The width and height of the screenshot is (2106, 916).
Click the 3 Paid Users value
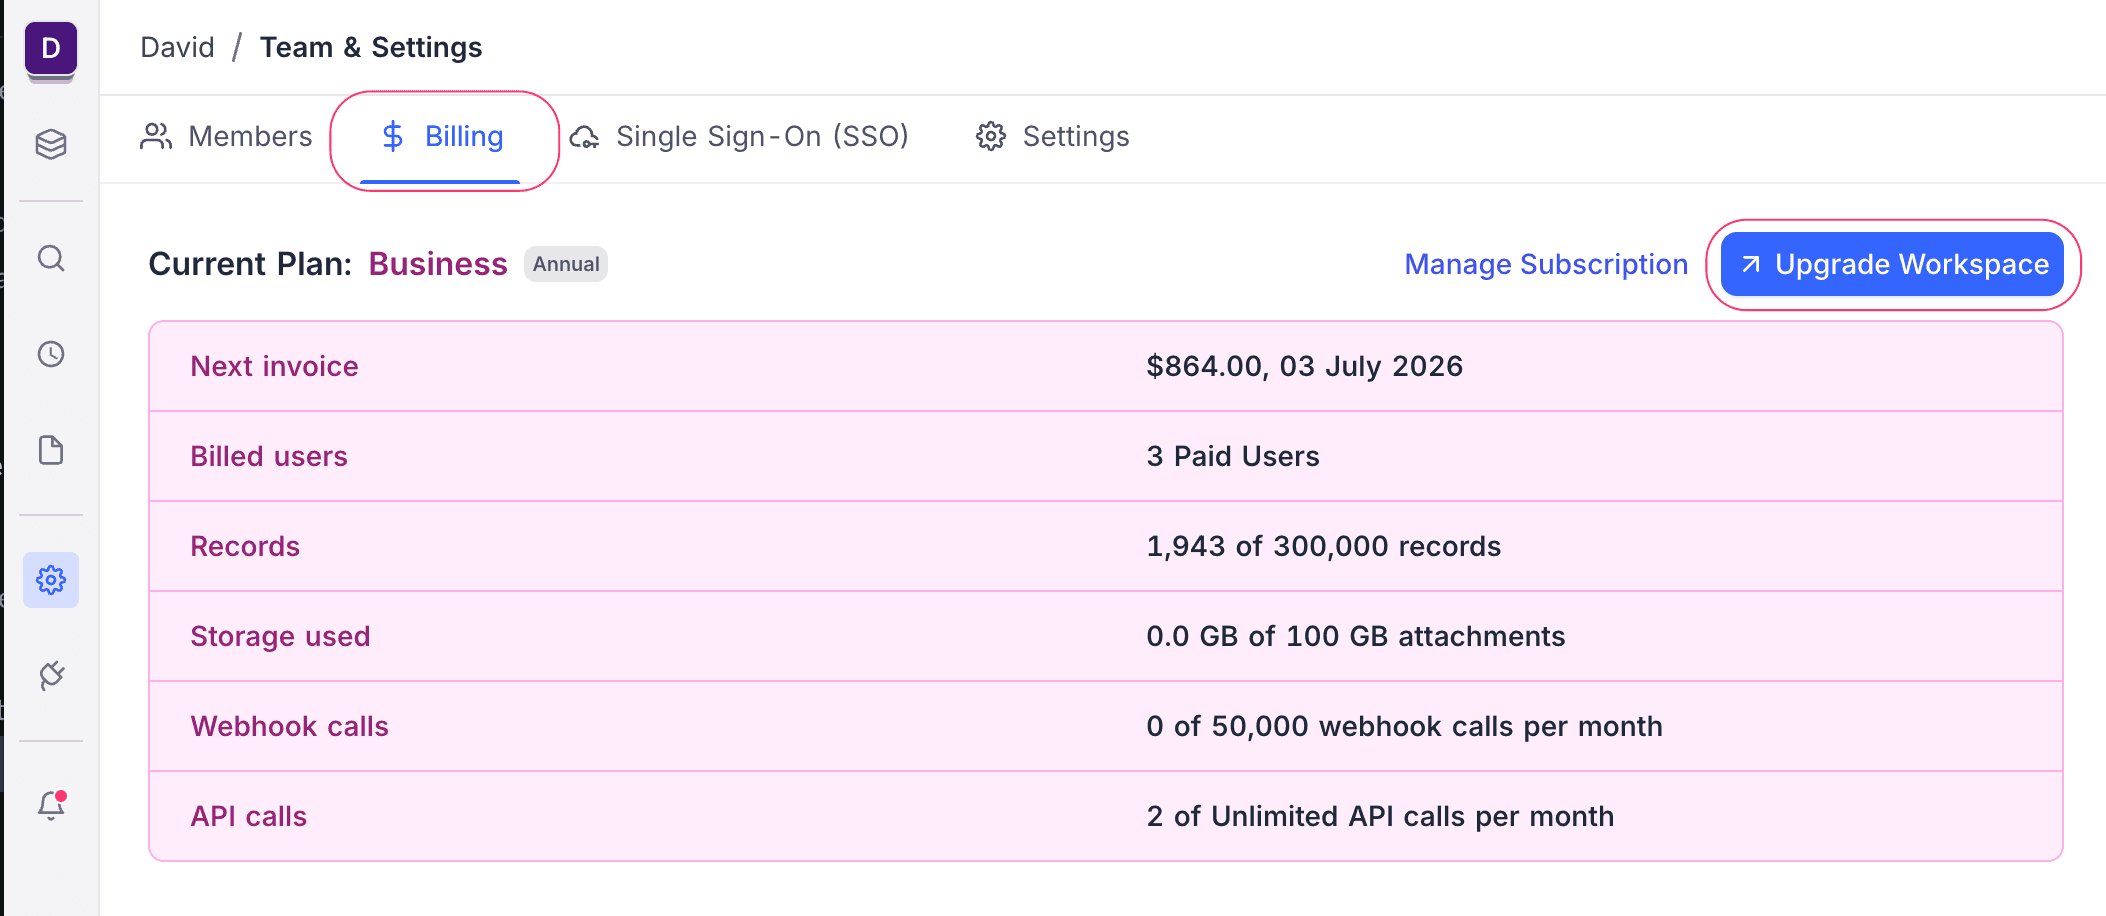[x=1233, y=457]
